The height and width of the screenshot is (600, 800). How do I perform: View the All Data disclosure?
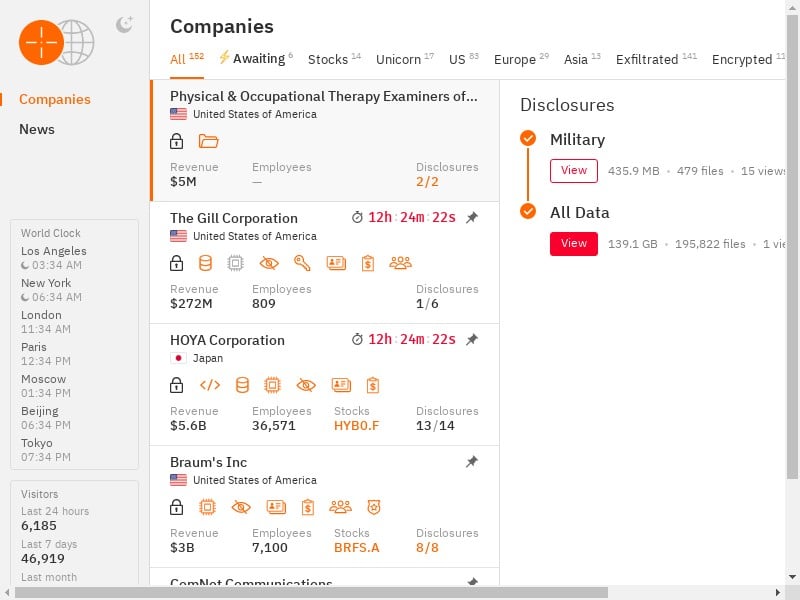[x=574, y=243]
